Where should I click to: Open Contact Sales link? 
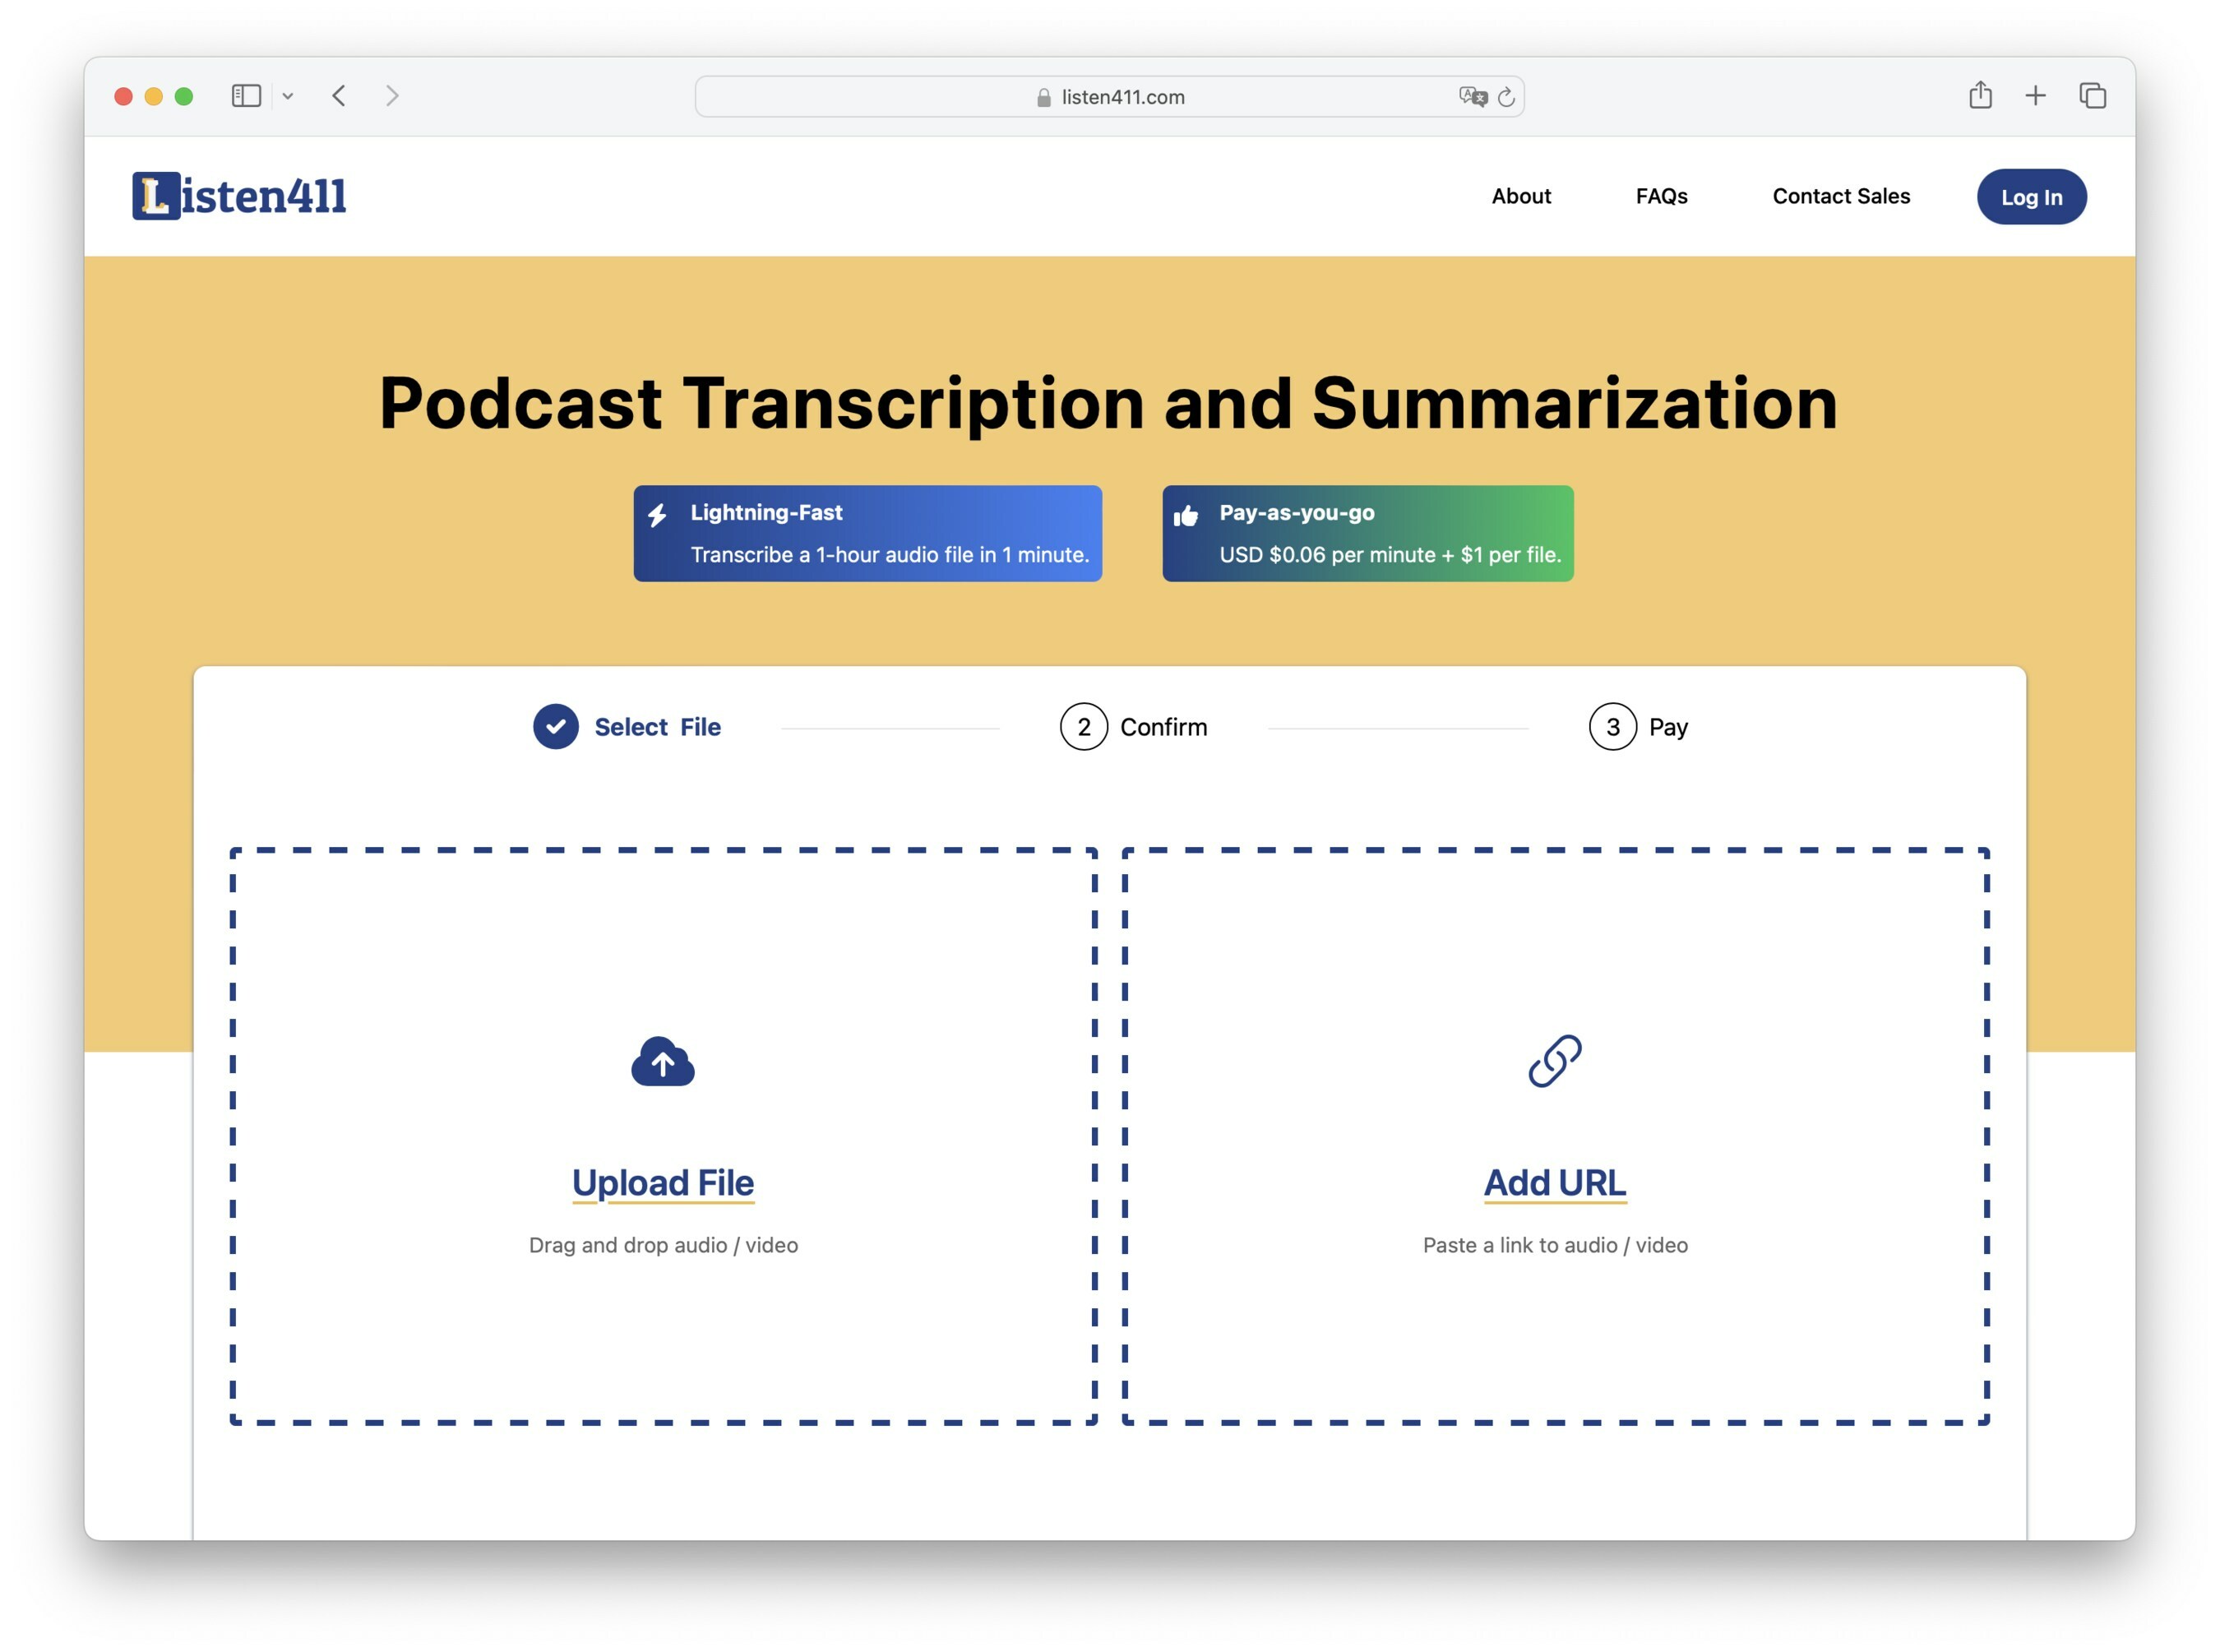pos(1840,196)
